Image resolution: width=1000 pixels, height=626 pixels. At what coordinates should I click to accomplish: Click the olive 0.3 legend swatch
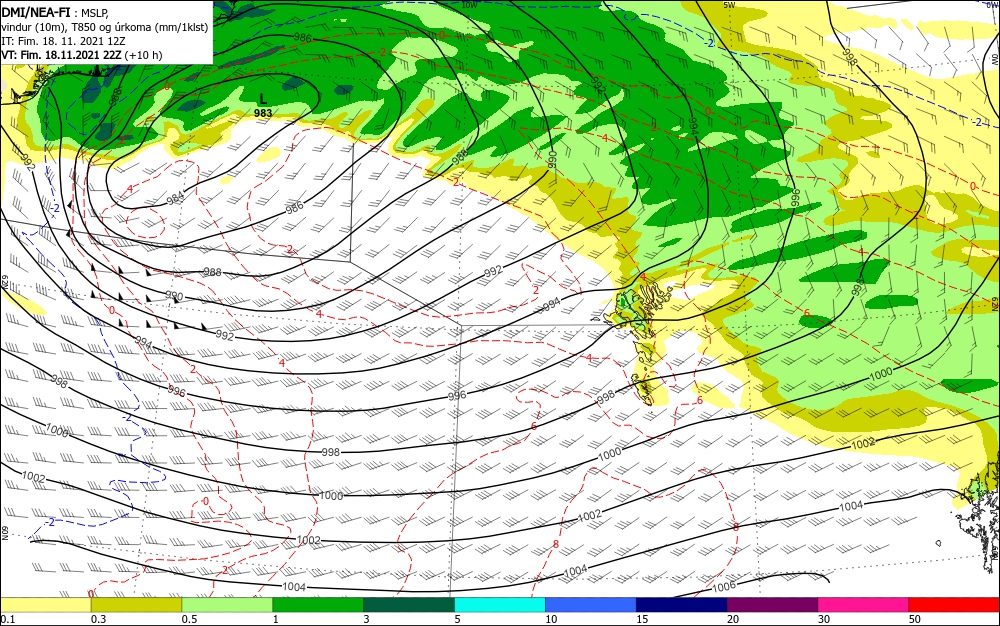coord(136,605)
